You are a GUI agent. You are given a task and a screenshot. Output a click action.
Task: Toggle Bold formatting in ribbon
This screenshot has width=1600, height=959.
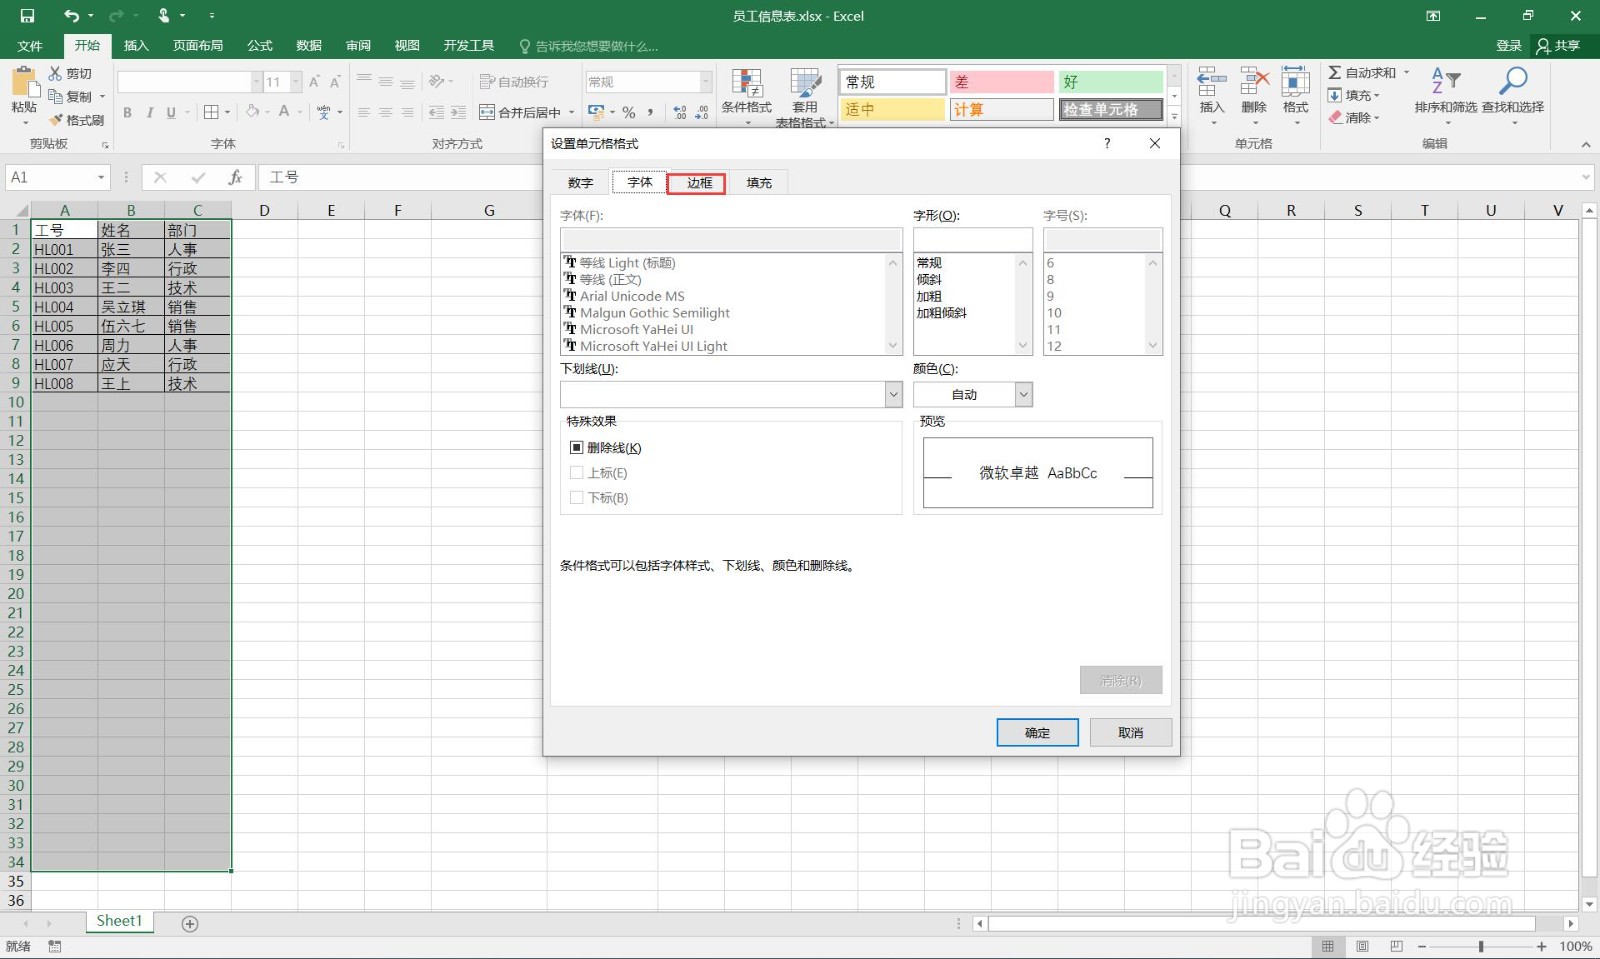[x=127, y=113]
